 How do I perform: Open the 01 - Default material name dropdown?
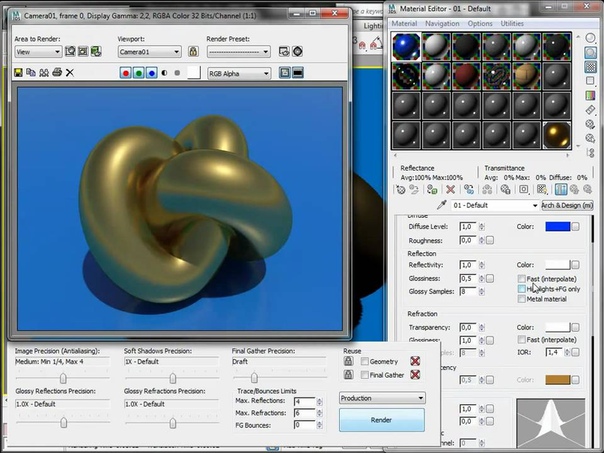(x=495, y=205)
